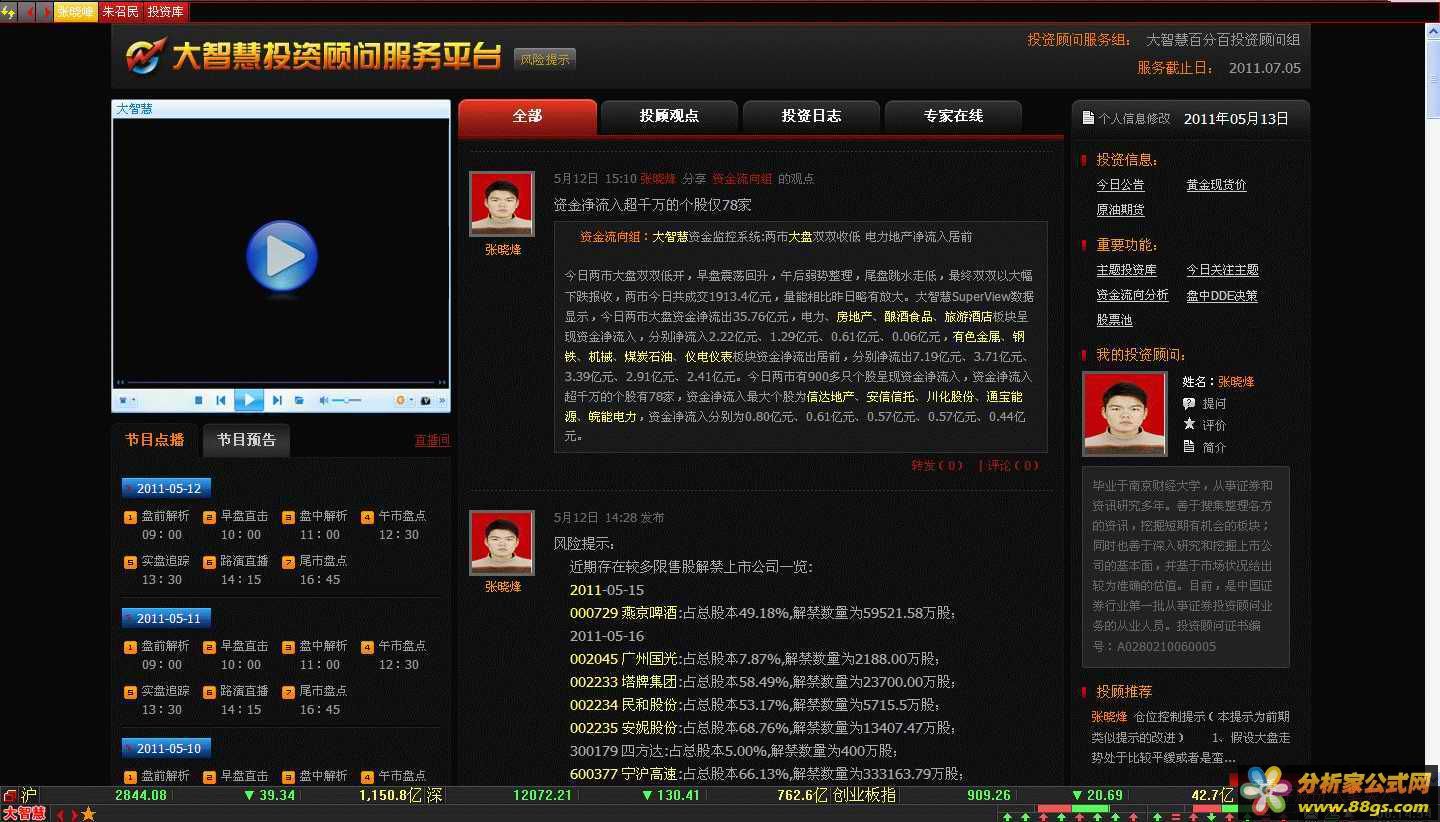Expand the 2011-05-12 date header

[166, 489]
